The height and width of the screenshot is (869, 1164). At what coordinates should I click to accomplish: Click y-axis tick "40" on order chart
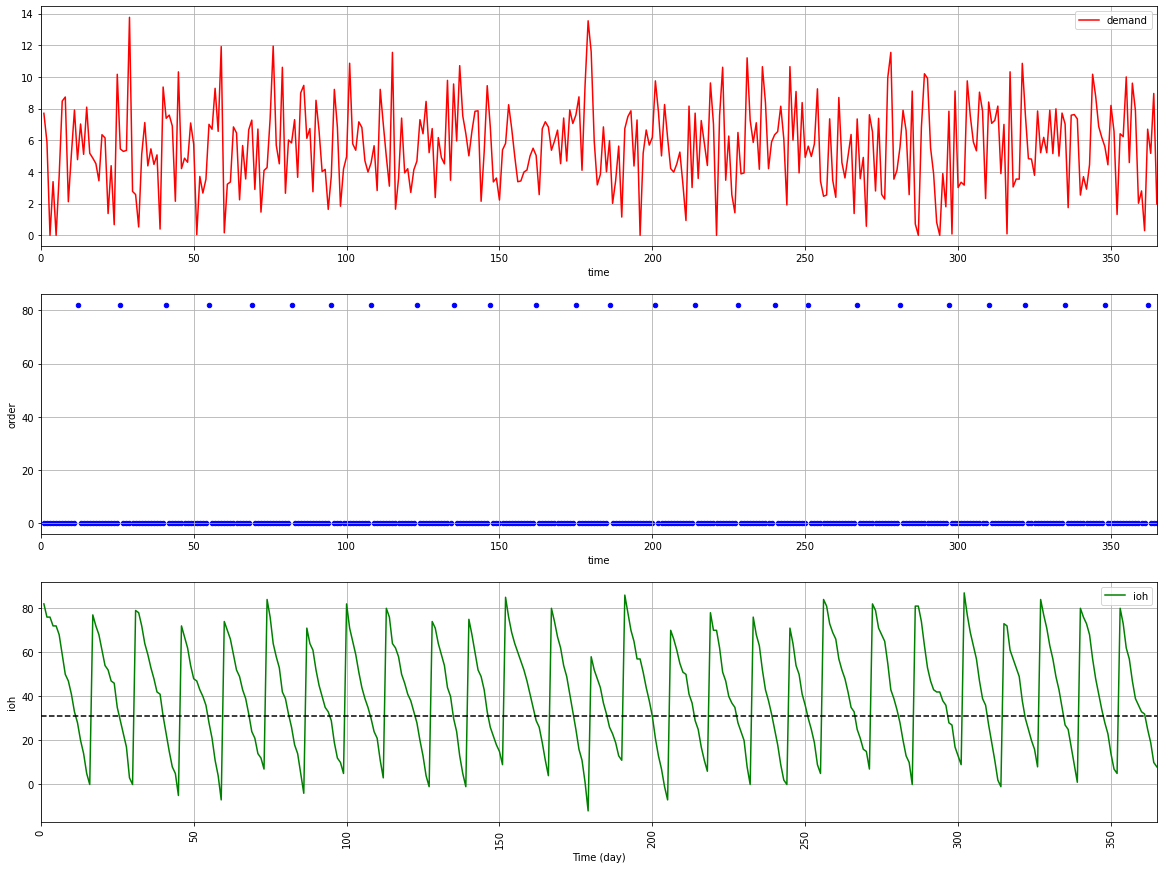point(27,418)
